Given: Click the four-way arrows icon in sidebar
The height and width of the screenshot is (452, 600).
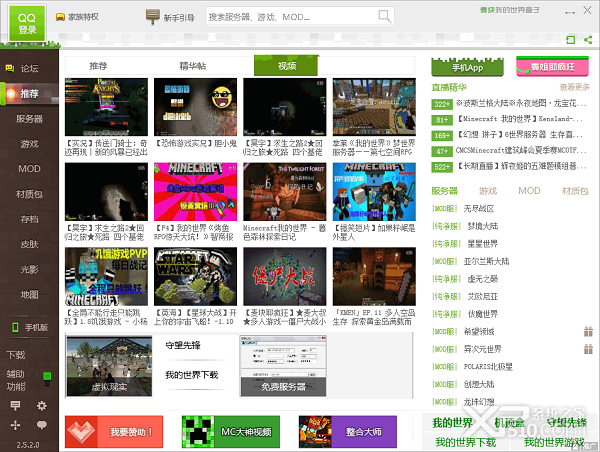Looking at the screenshot, I should 15,425.
